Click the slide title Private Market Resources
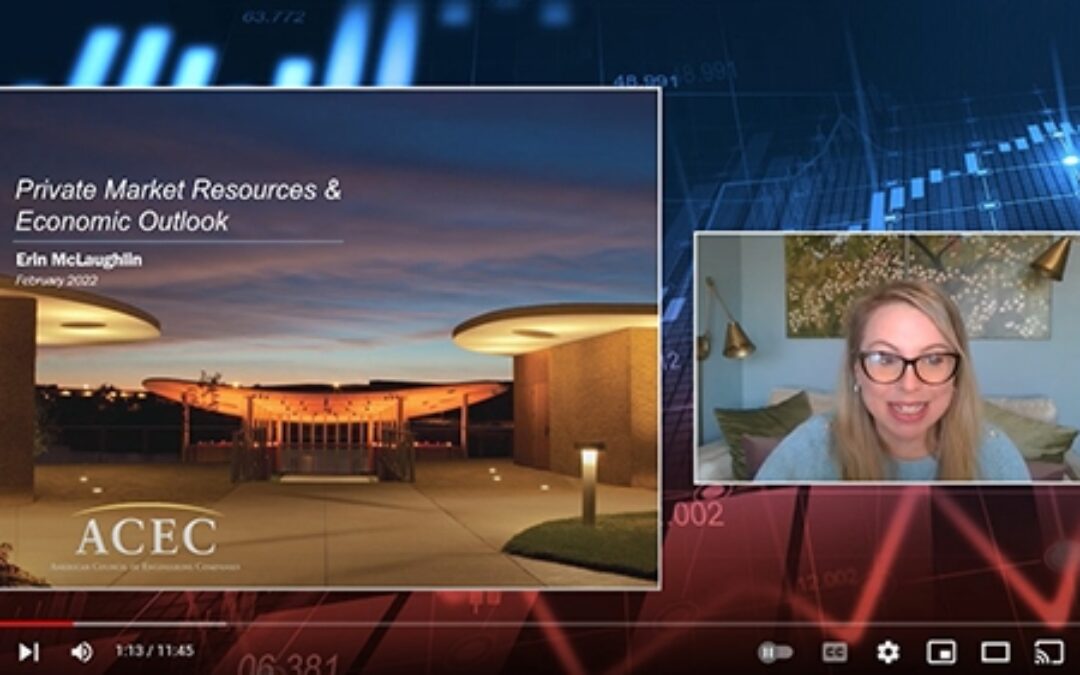The width and height of the screenshot is (1080, 675). pos(178,190)
